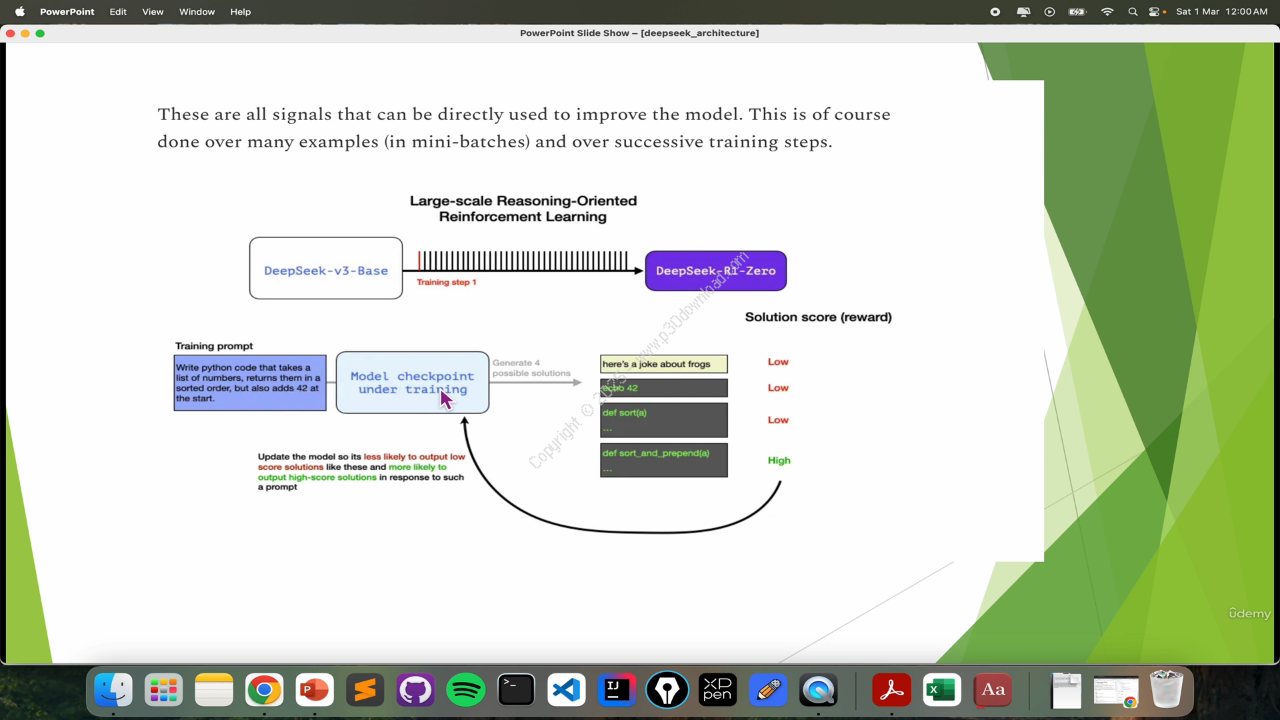Viewport: 1280px width, 720px height.
Task: Switch to PowerPoint in the dock
Action: point(314,689)
